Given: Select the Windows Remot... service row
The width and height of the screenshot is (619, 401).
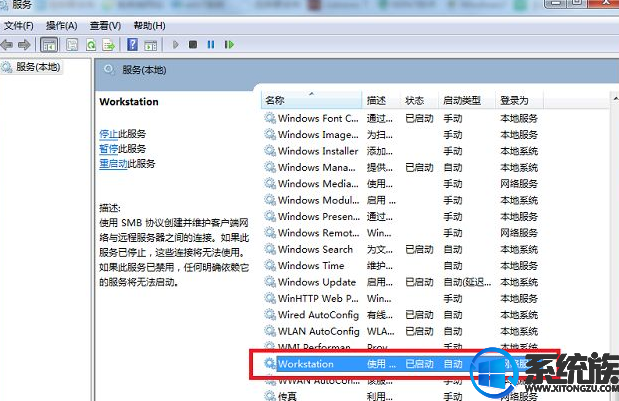Looking at the screenshot, I should click(x=401, y=233).
